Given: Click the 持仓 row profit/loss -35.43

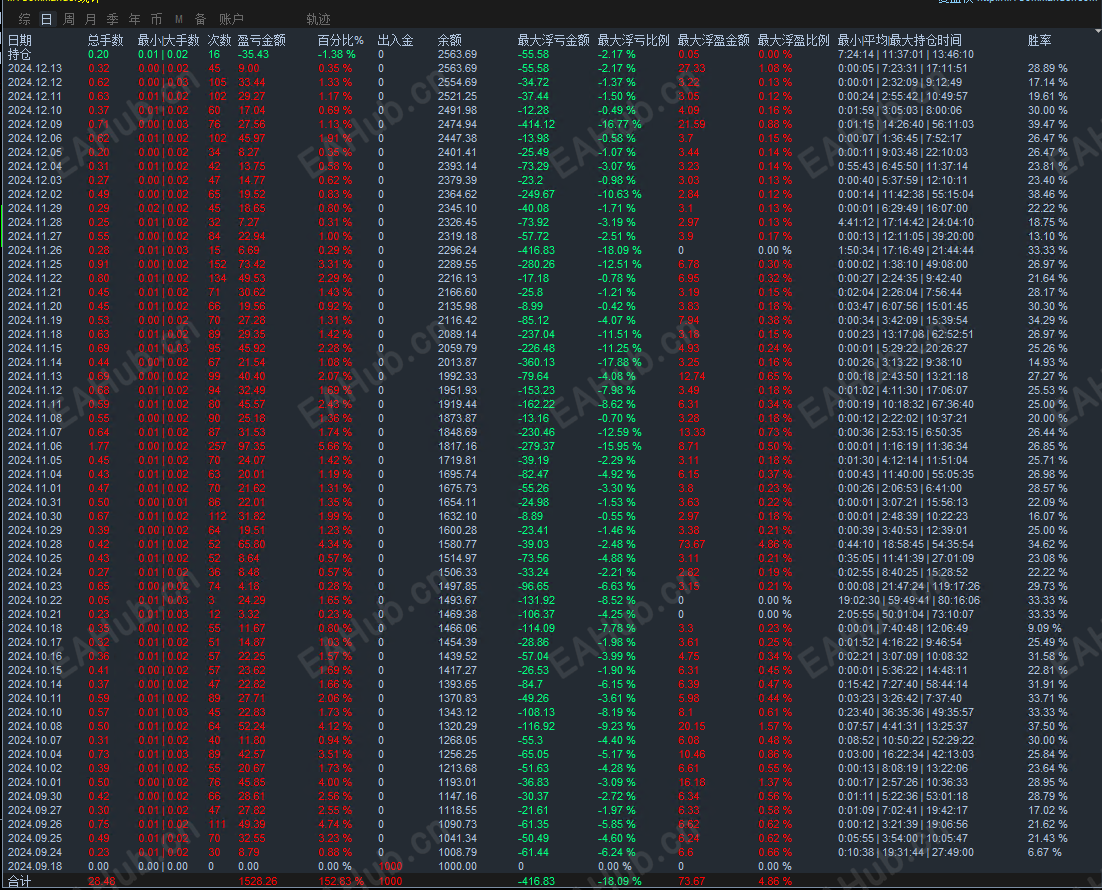Looking at the screenshot, I should pos(253,54).
